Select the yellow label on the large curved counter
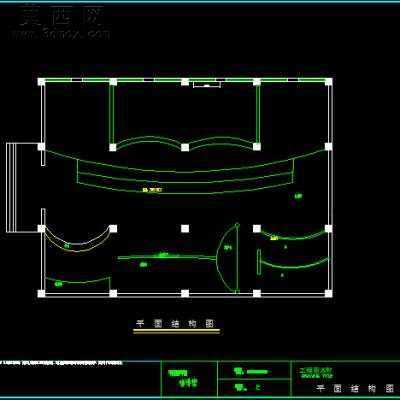 (152, 190)
